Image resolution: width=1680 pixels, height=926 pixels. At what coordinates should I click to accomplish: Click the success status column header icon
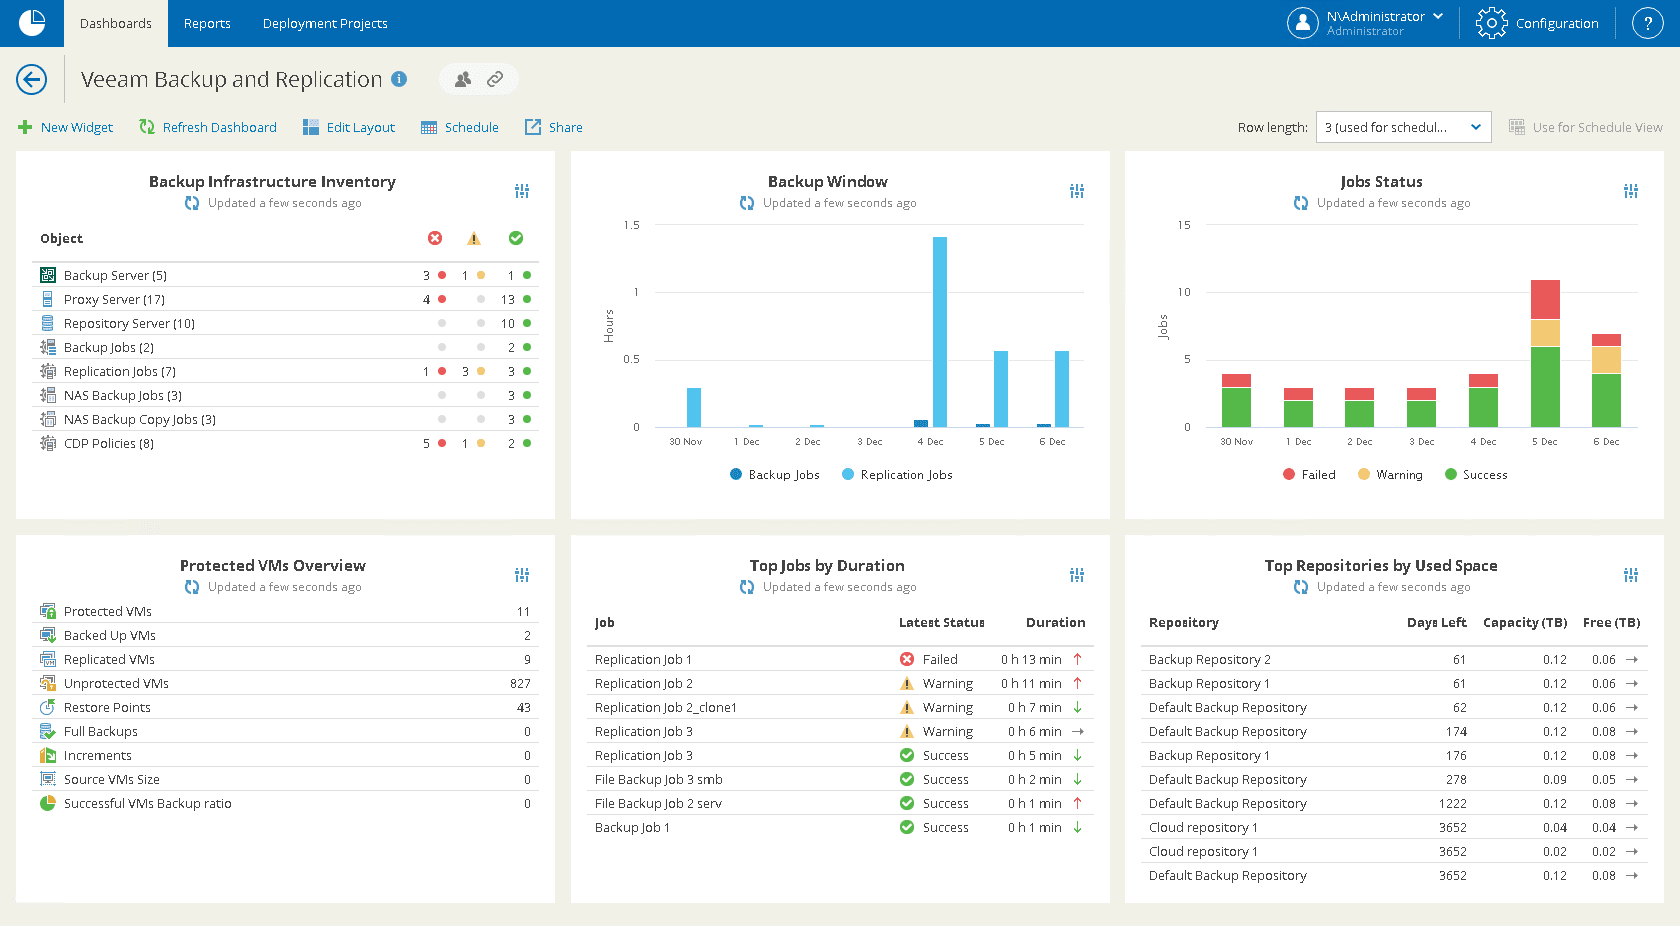pyautogui.click(x=516, y=238)
